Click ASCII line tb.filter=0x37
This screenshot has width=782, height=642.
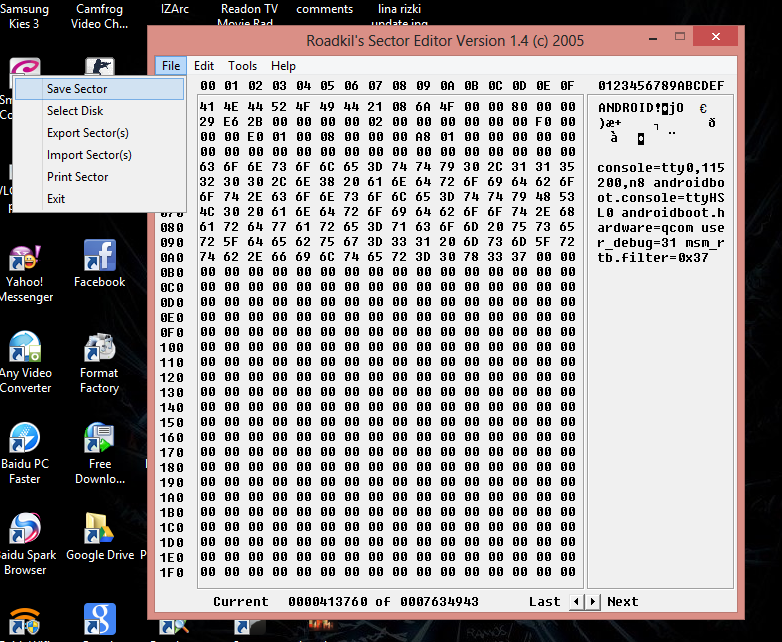(653, 257)
